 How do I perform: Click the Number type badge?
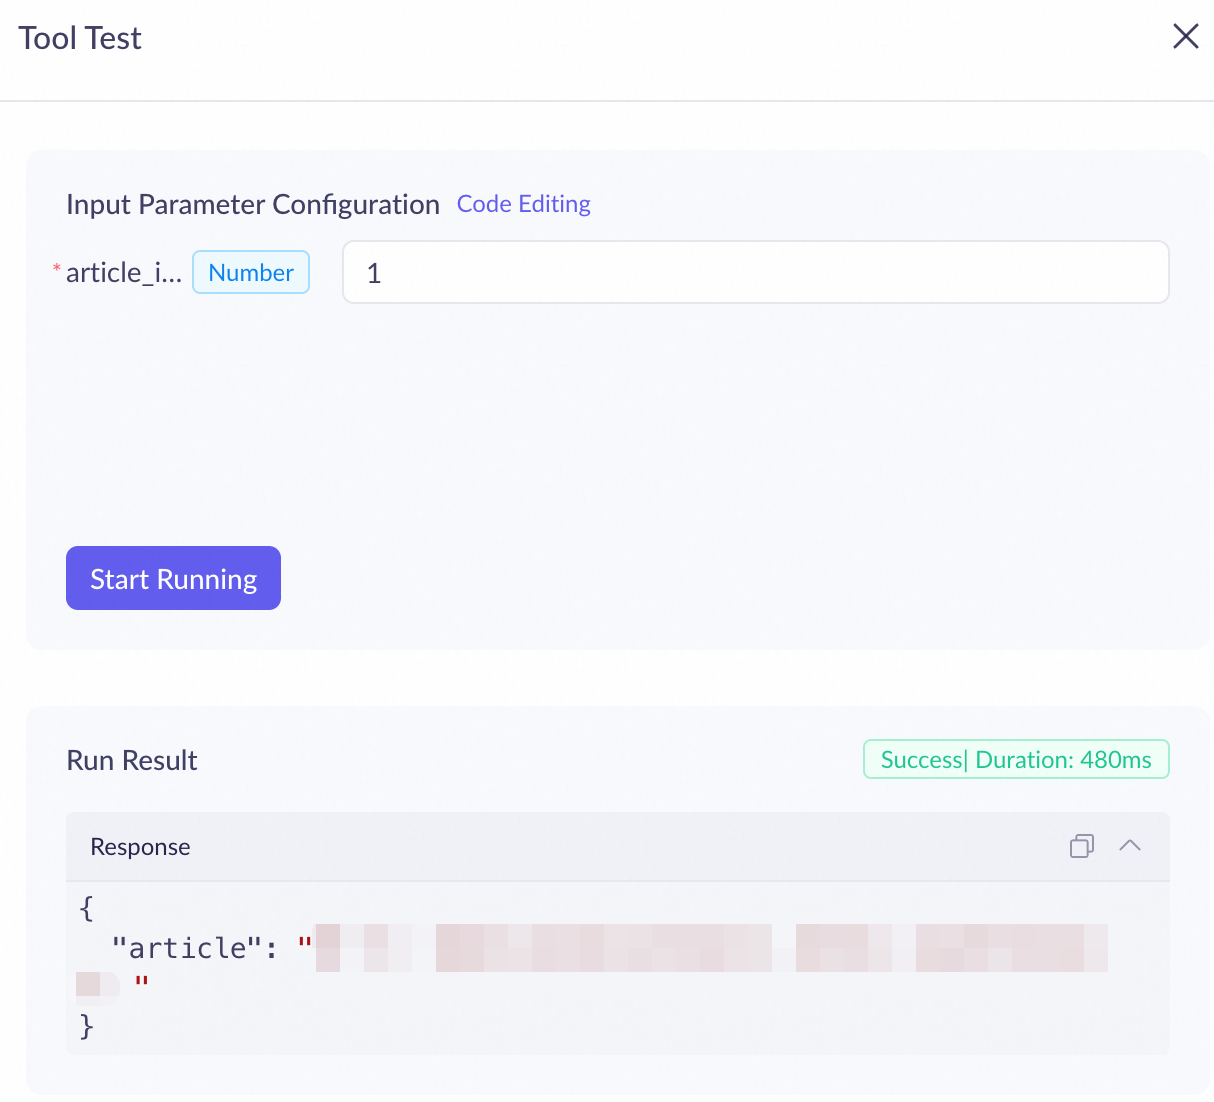tap(251, 272)
